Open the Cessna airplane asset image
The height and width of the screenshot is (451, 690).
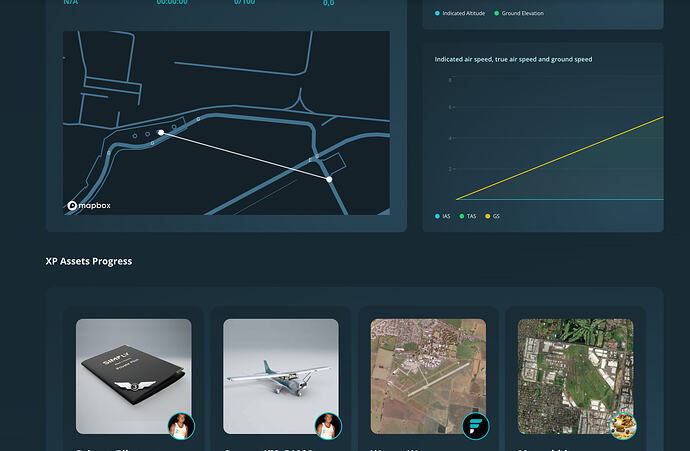pos(281,376)
